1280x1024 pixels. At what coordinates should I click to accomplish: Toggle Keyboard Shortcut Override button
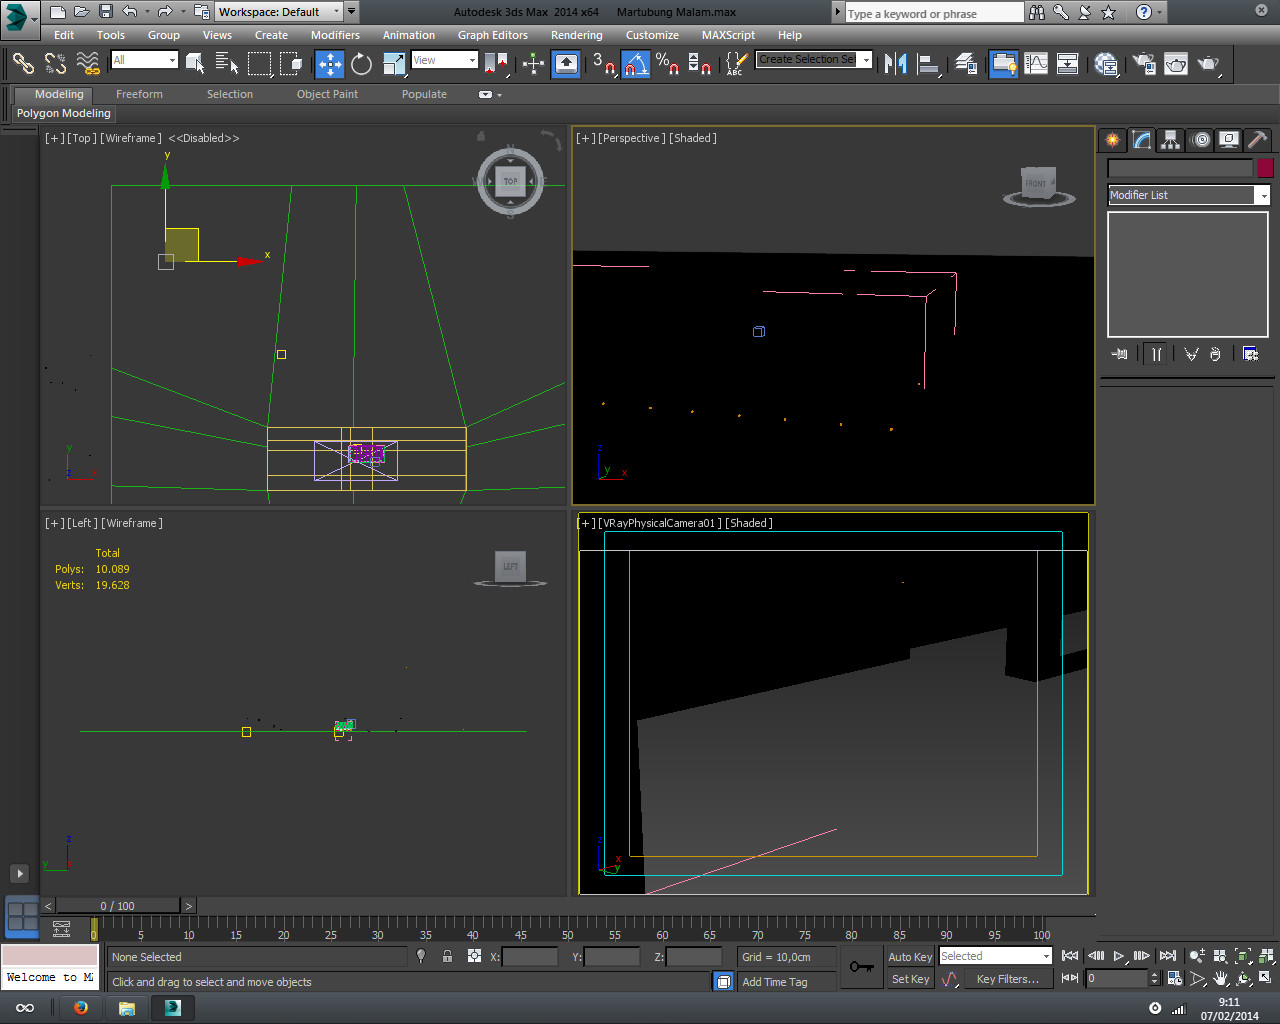(x=566, y=64)
